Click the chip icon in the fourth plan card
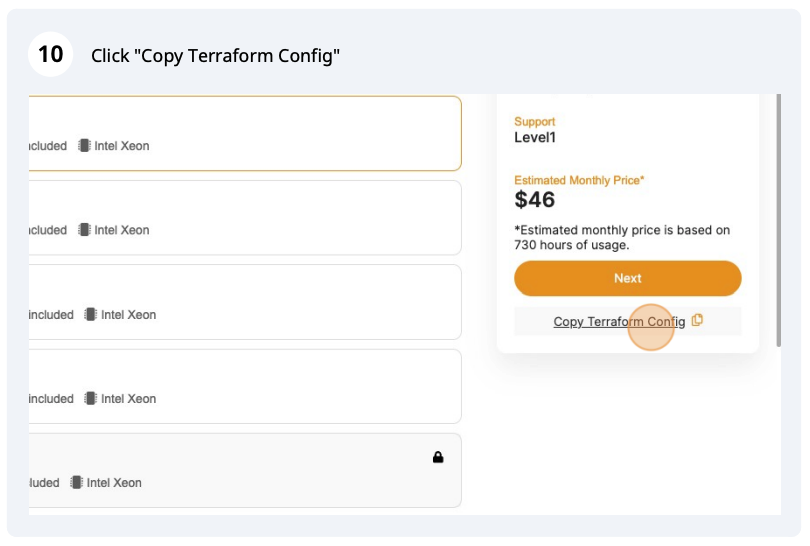 coord(91,398)
